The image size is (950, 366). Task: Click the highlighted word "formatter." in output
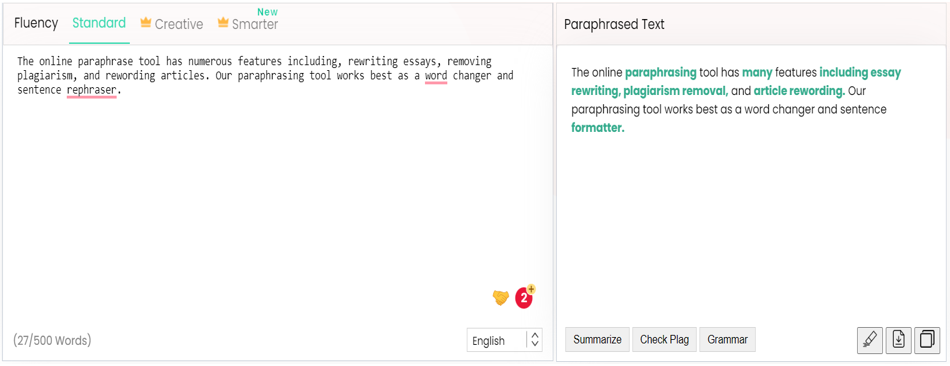[597, 128]
